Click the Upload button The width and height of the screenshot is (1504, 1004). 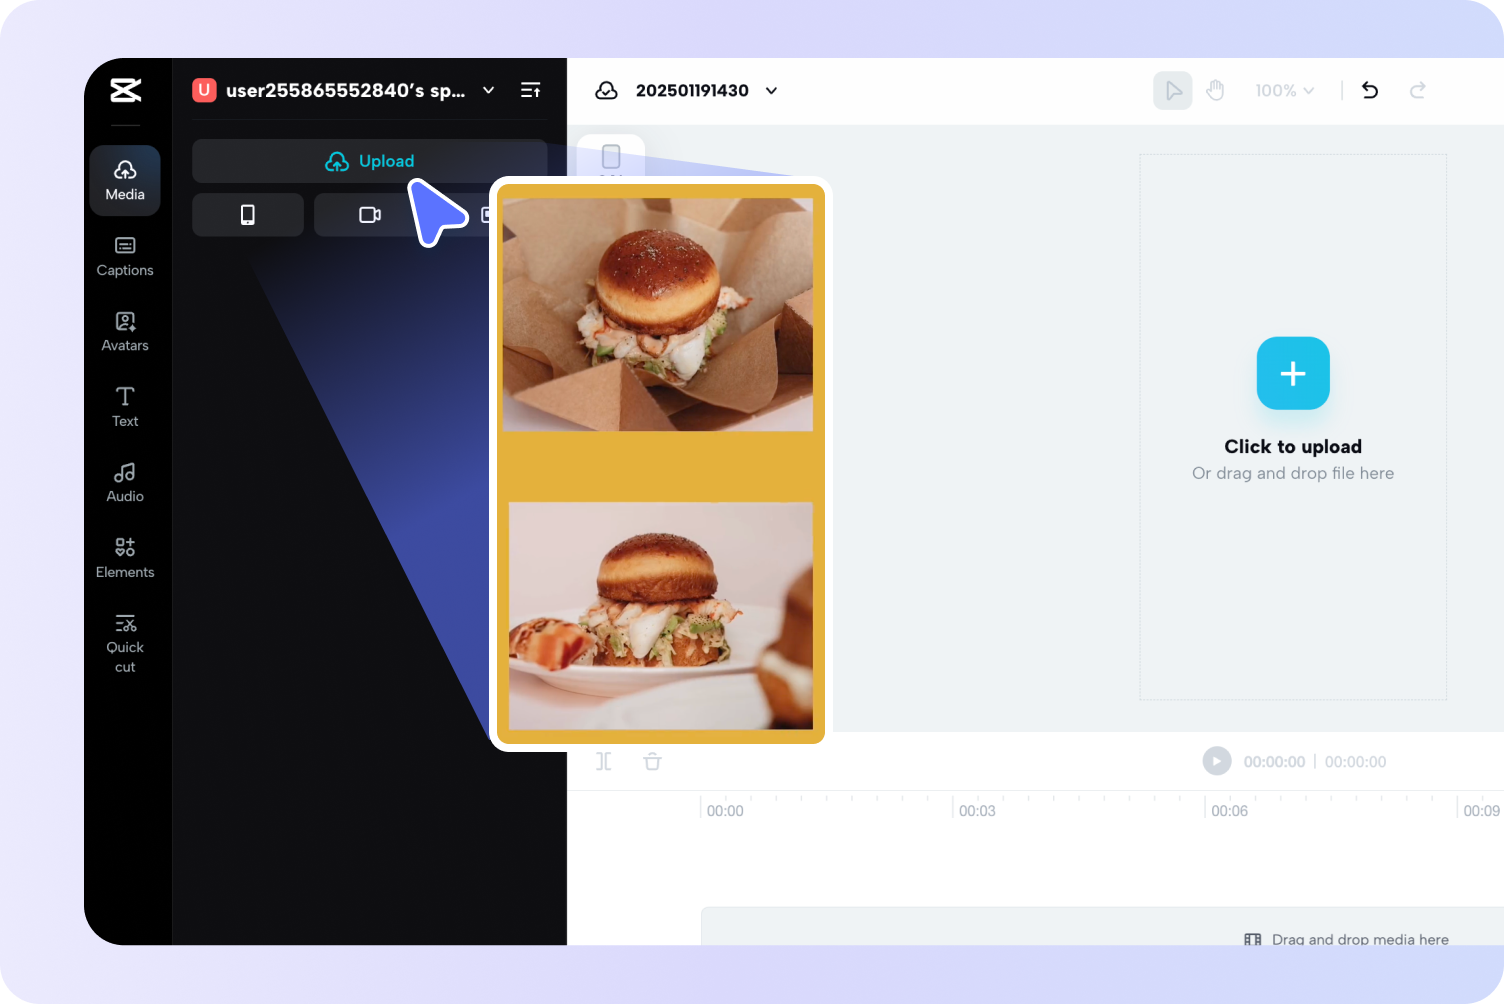coord(369,161)
